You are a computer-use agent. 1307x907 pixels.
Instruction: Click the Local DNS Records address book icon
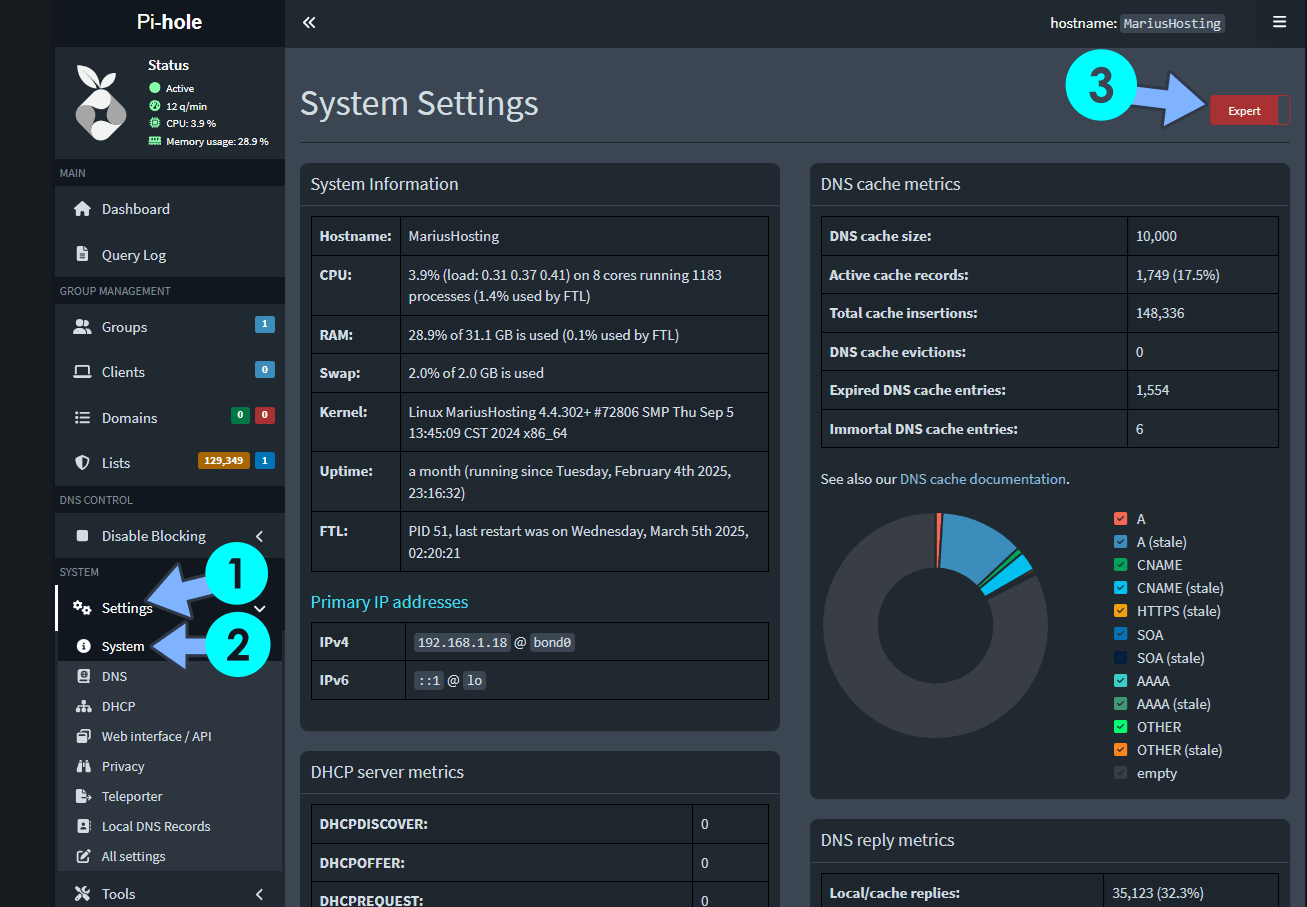[83, 826]
